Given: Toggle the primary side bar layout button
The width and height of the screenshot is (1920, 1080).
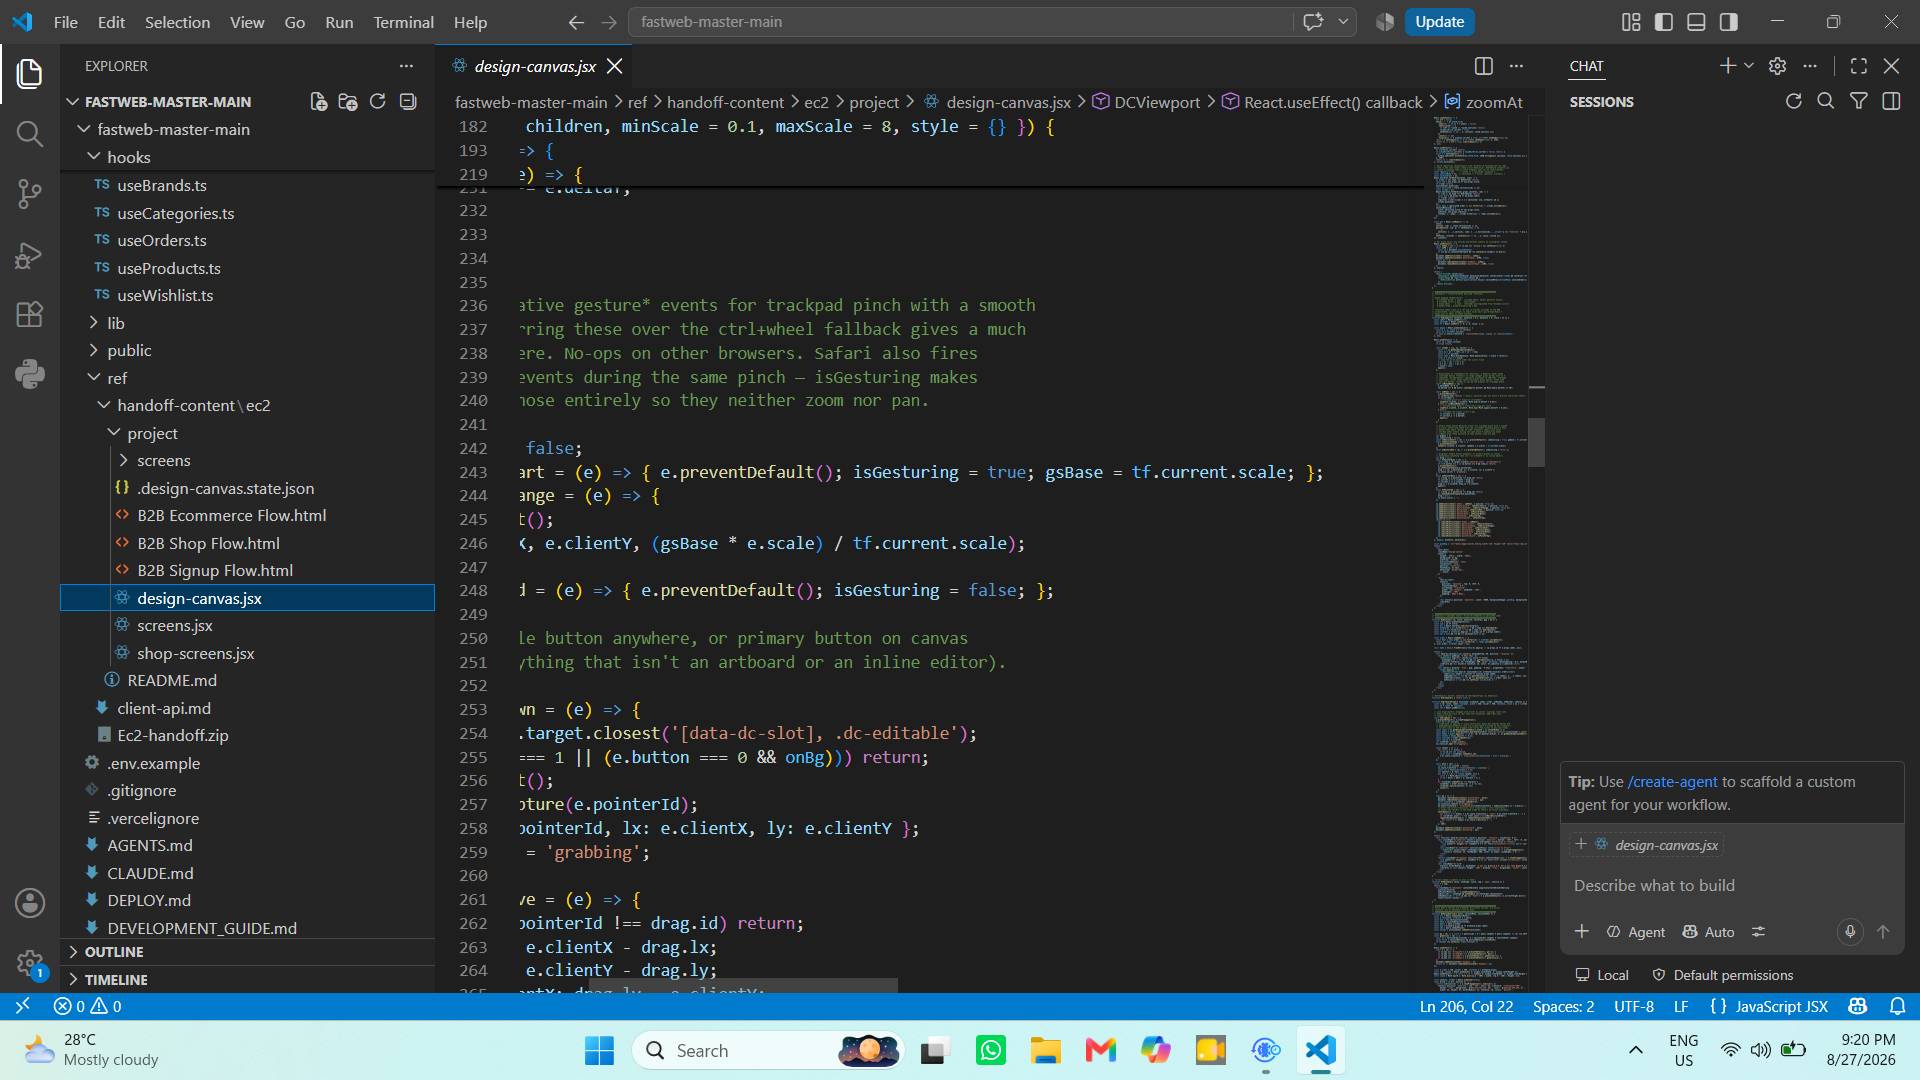Looking at the screenshot, I should (x=1664, y=22).
